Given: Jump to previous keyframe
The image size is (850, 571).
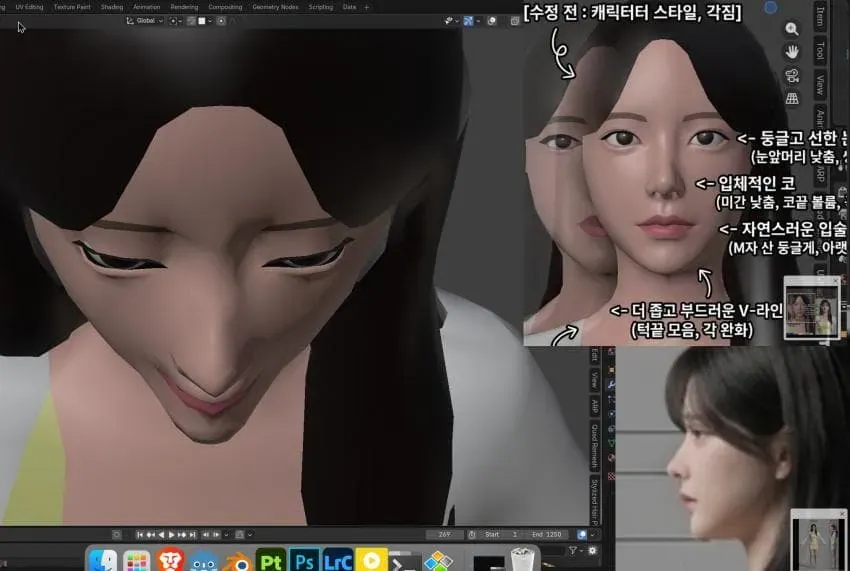Looking at the screenshot, I should click(x=151, y=535).
